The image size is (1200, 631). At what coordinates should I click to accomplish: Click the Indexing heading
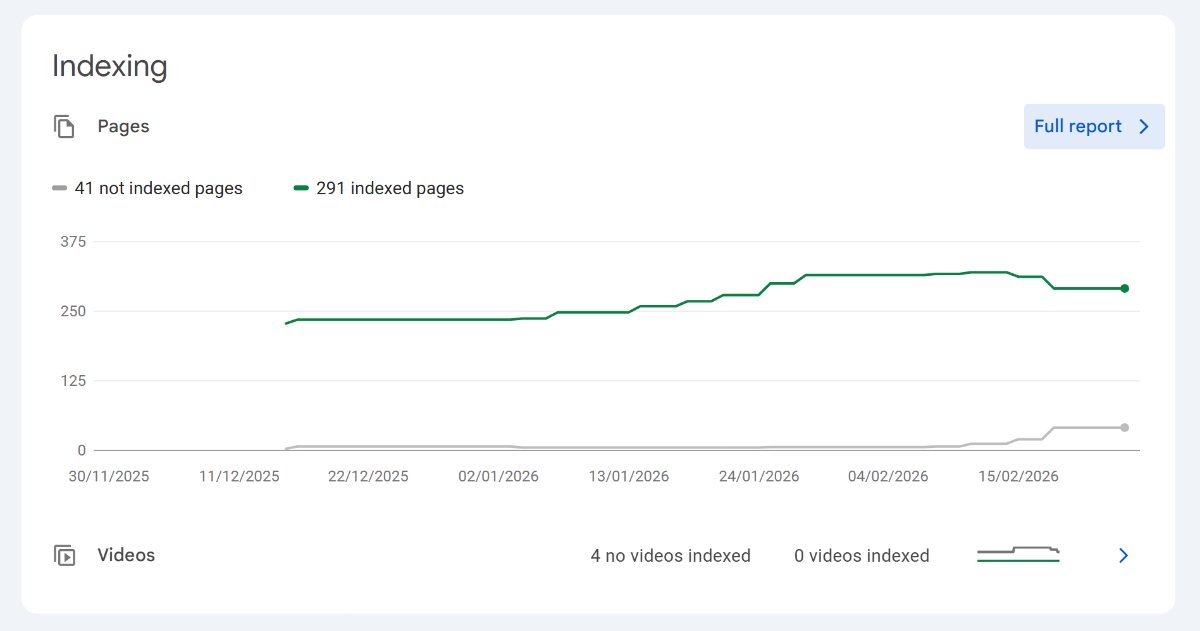(x=109, y=67)
